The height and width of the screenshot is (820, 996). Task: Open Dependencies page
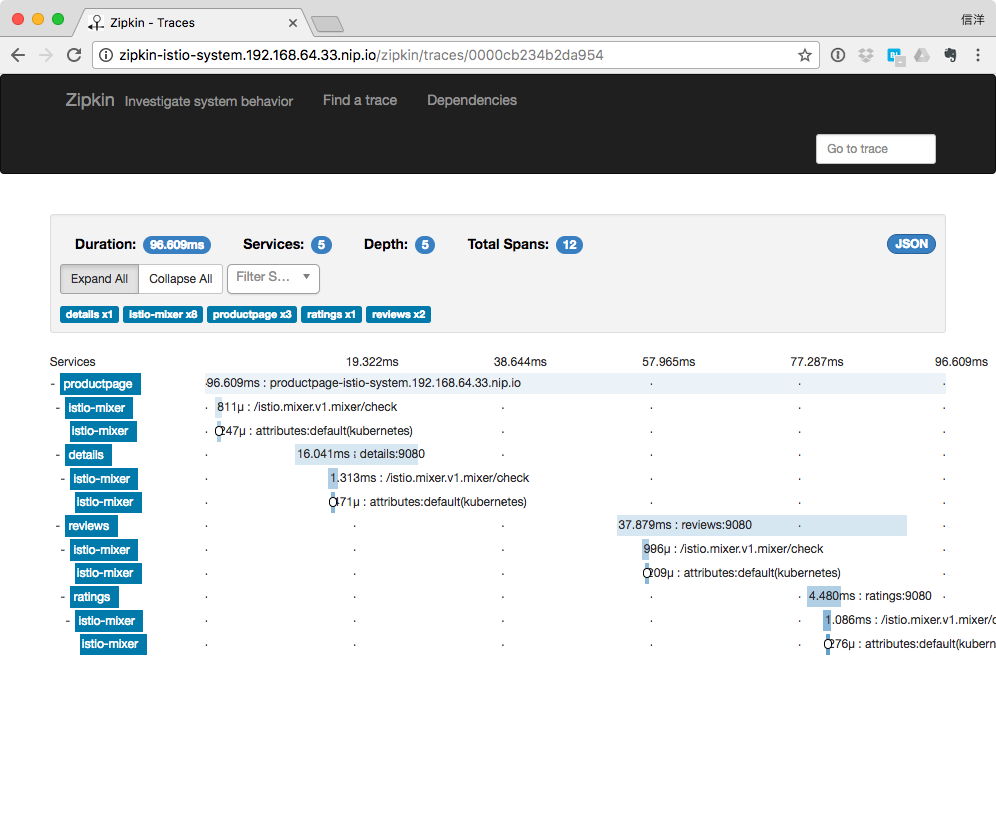[471, 100]
